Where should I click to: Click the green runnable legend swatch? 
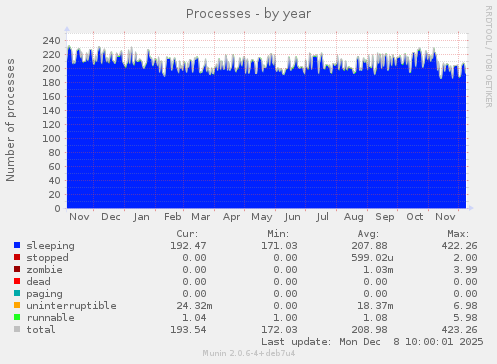tap(17, 317)
